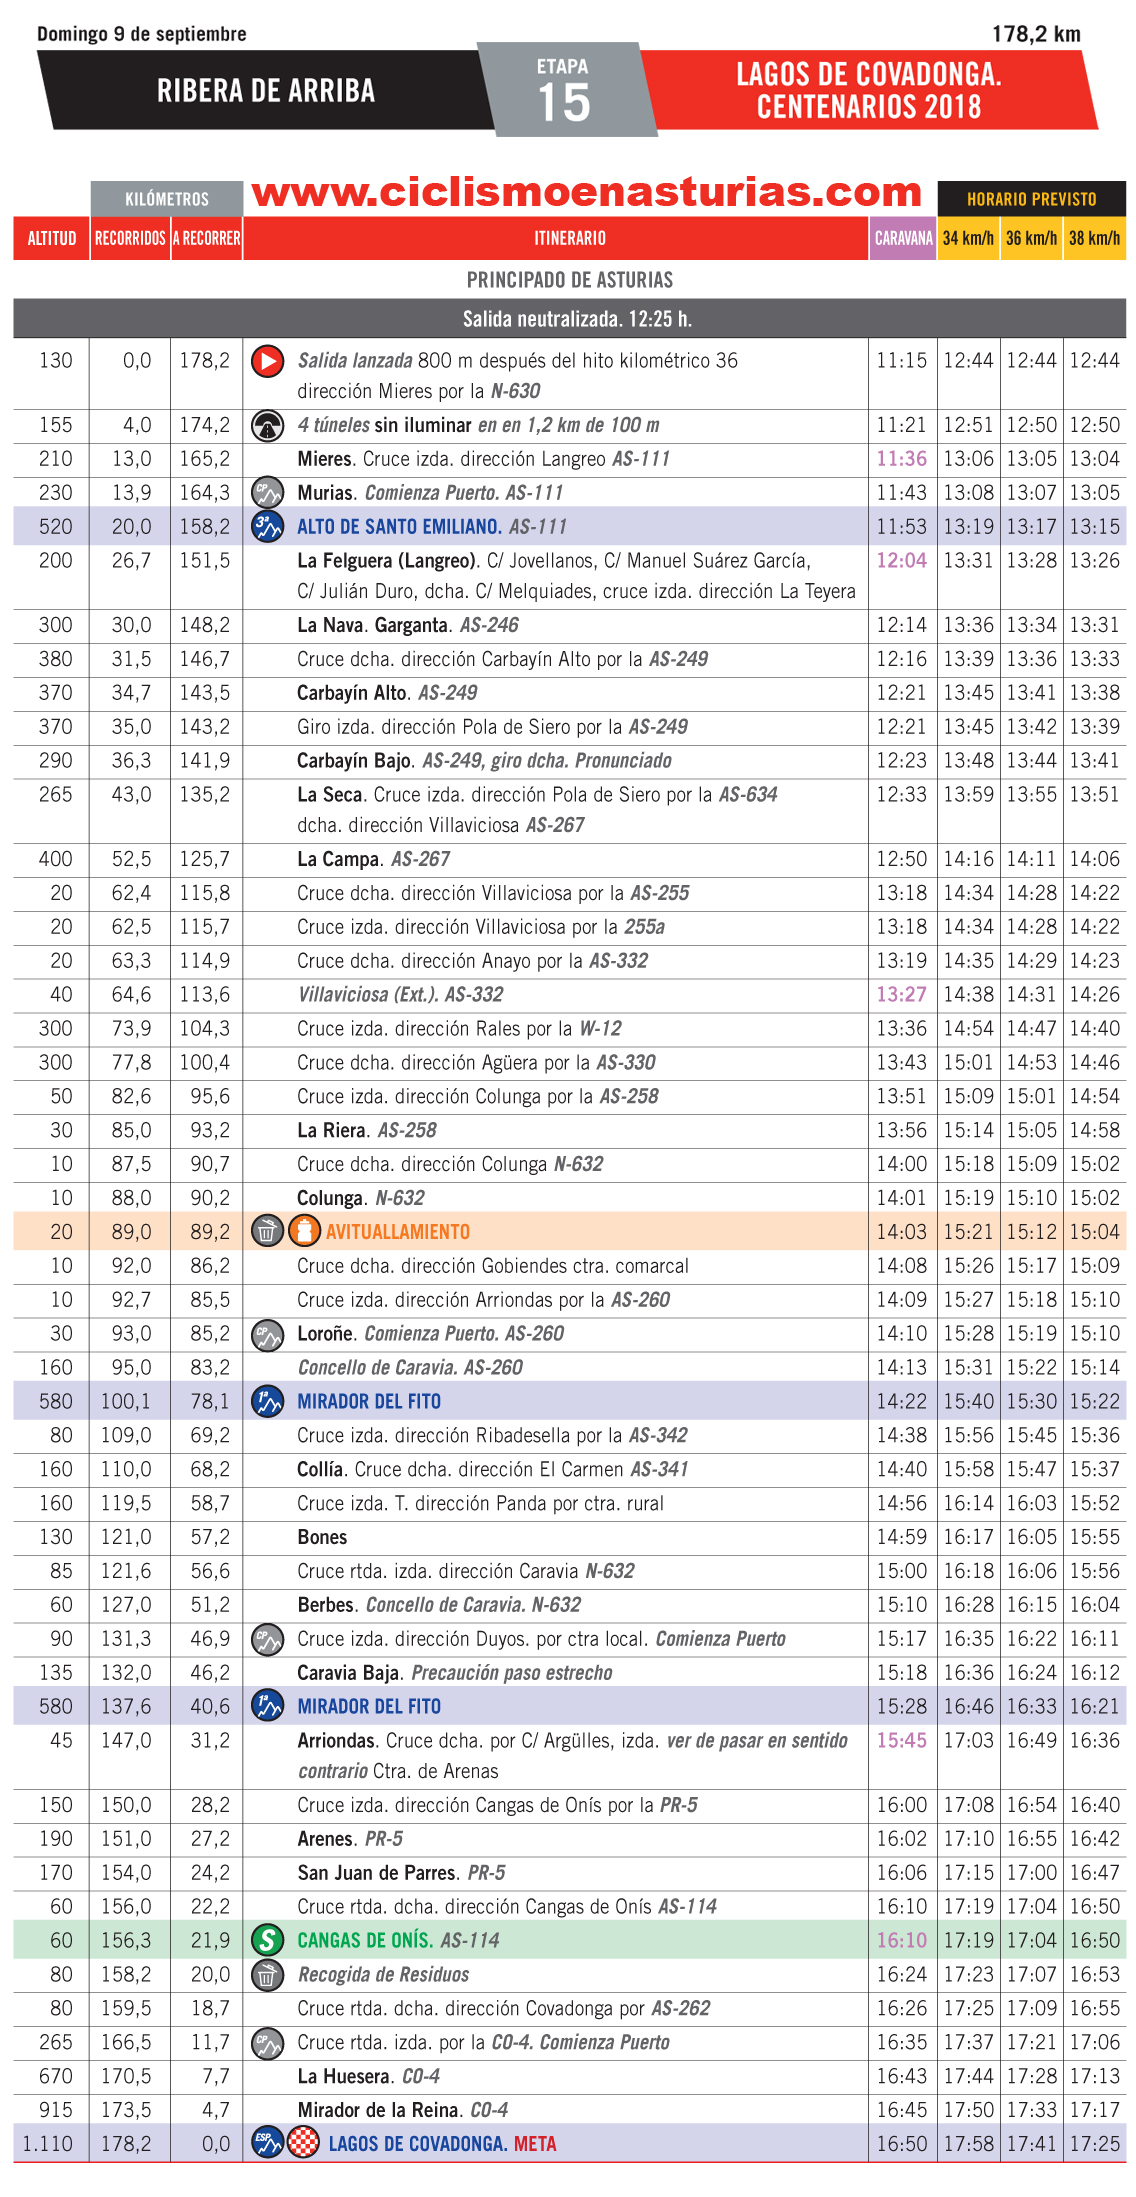Select the Arriondas itinerary entry
Viewport: 1136px width, 2197px height.
click(572, 1756)
